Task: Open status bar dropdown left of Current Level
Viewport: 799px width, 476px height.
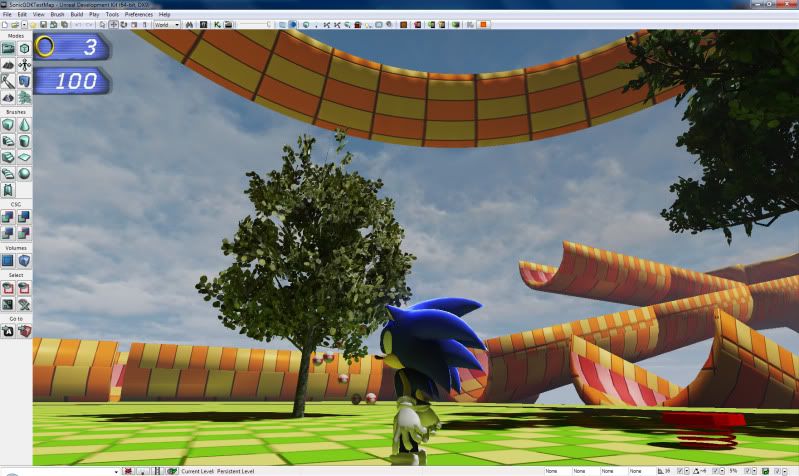Action: (116, 471)
